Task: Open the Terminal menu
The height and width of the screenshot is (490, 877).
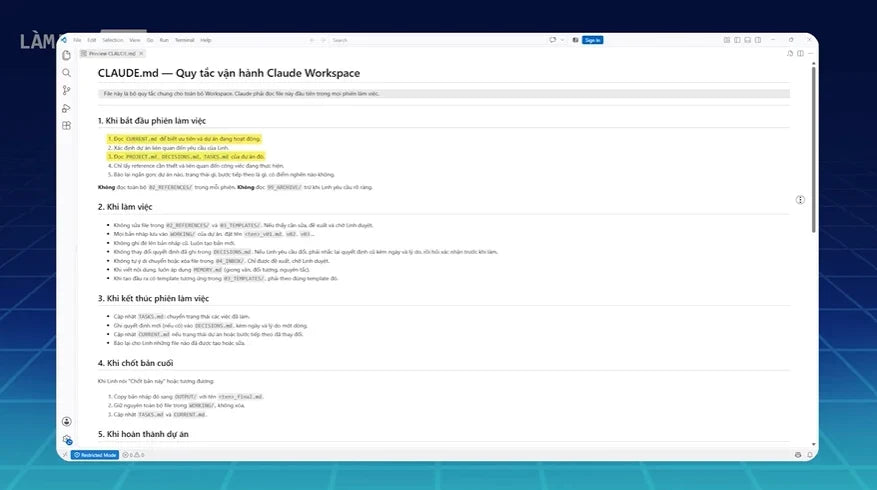Action: click(185, 40)
